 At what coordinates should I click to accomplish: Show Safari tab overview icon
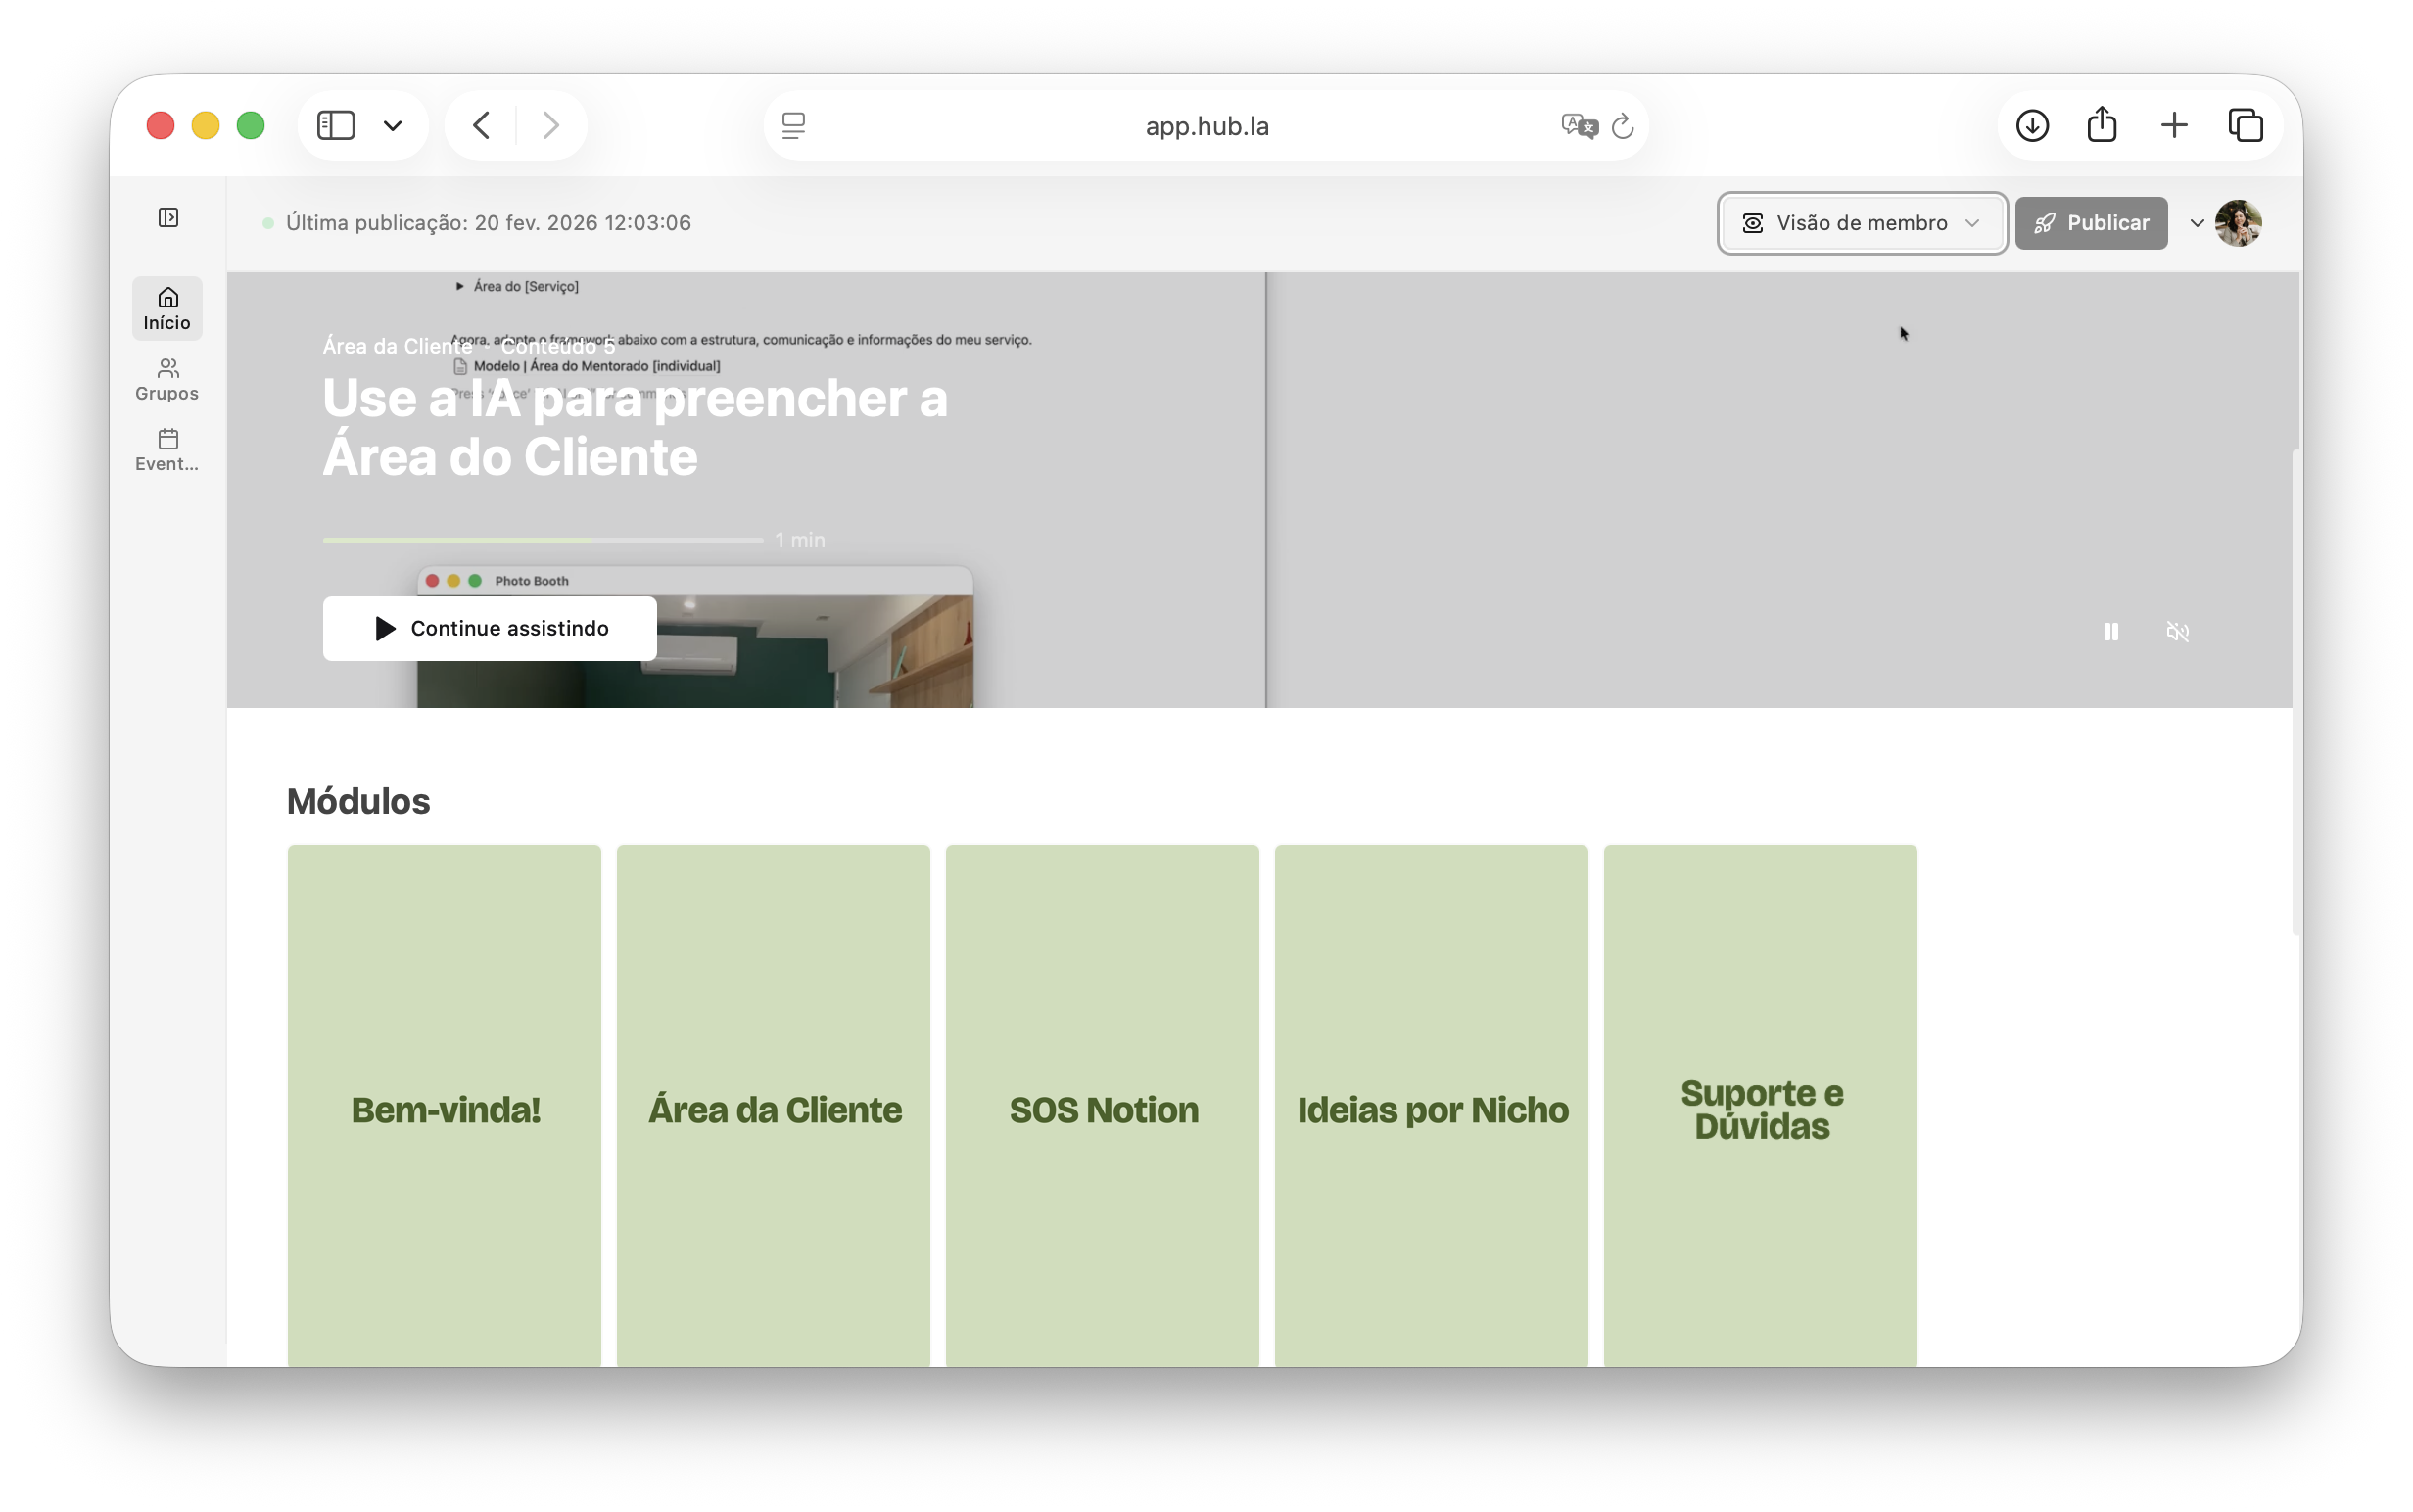click(x=2246, y=126)
